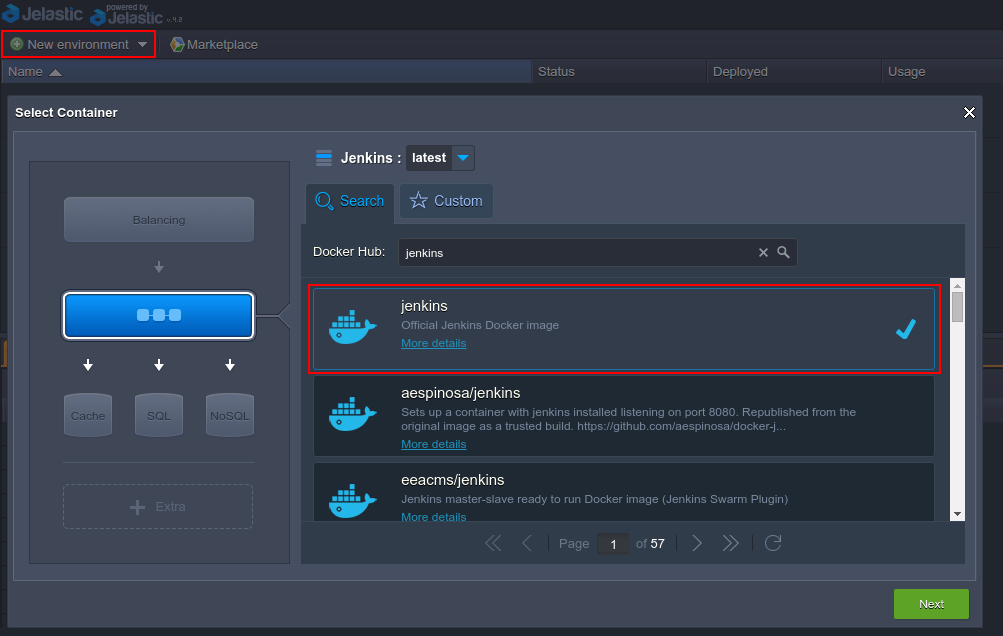Expand the New environment dropdown arrow
The height and width of the screenshot is (636, 1003).
(x=142, y=45)
